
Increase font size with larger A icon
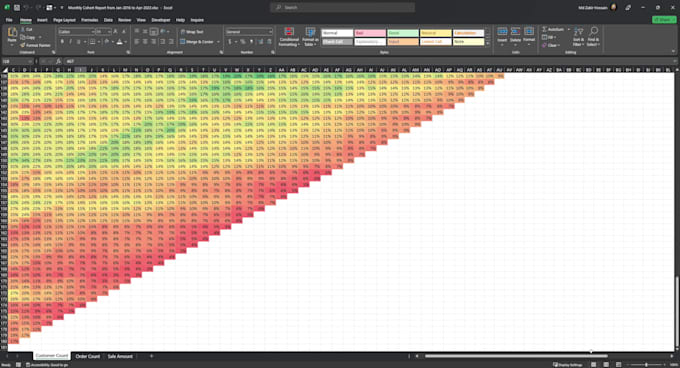[115, 32]
